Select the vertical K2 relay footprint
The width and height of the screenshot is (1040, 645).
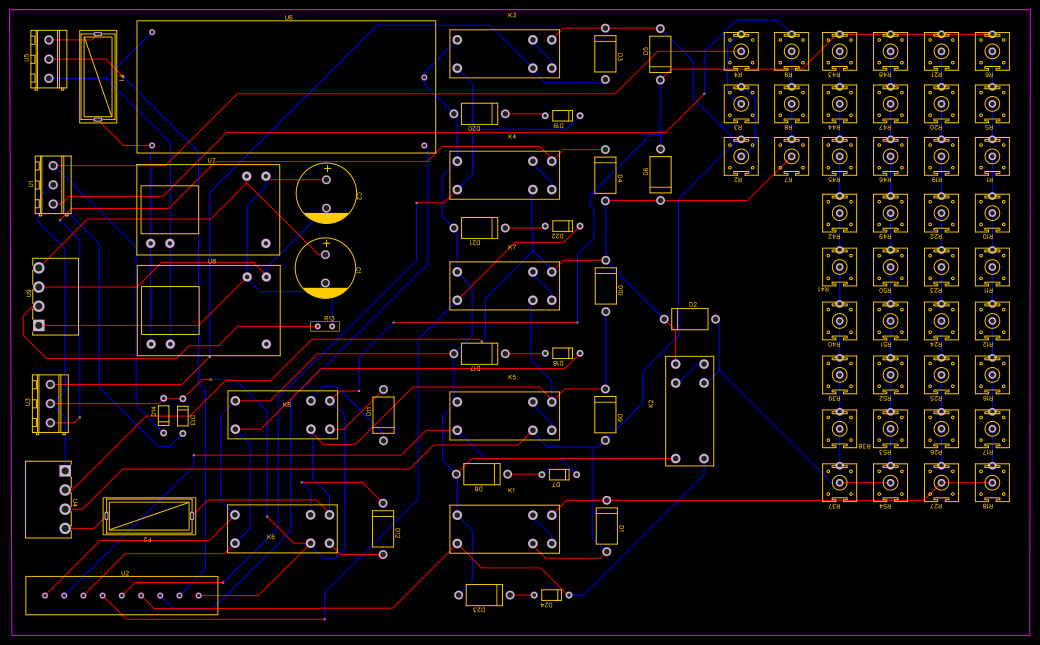pyautogui.click(x=689, y=411)
